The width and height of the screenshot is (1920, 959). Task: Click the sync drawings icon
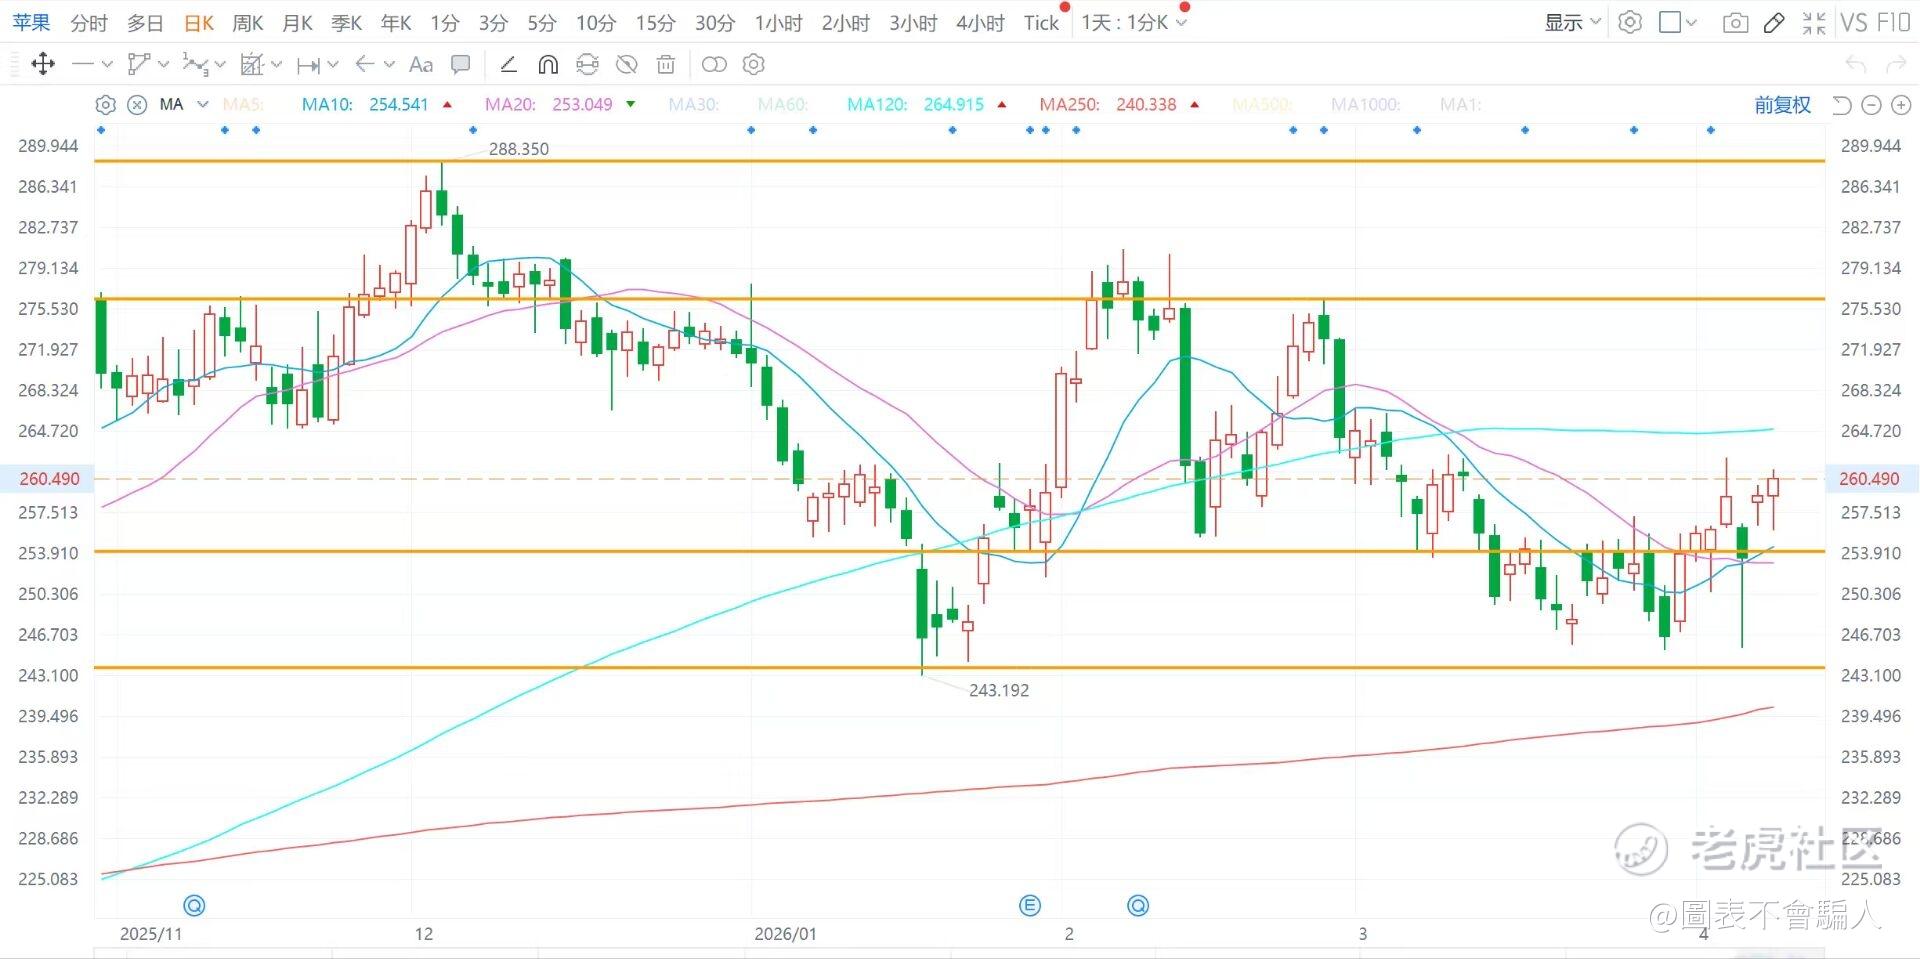click(587, 65)
